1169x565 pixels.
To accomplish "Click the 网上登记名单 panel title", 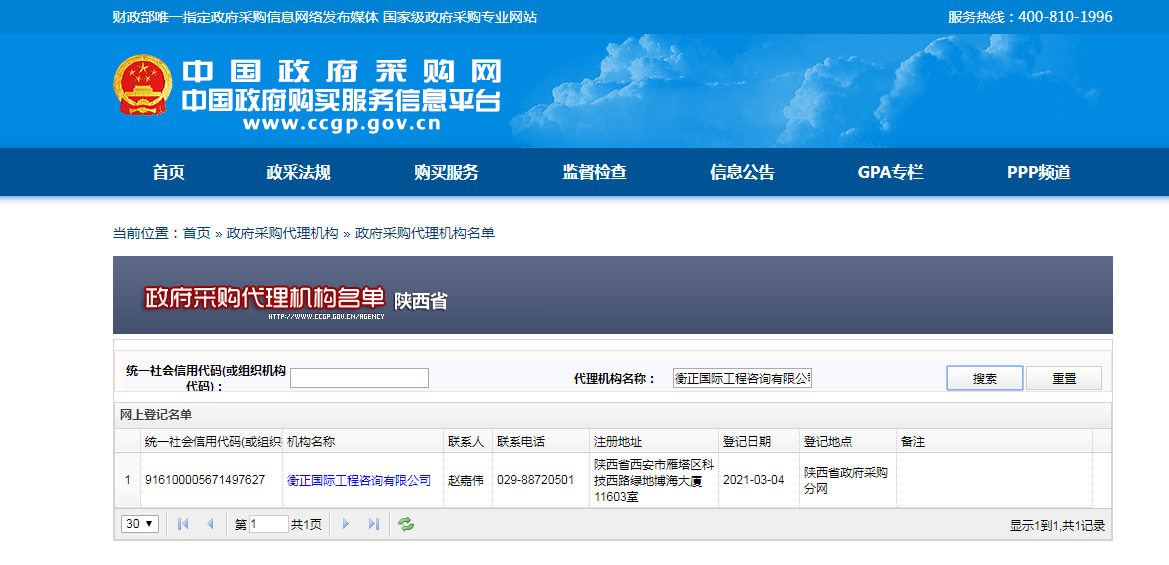I will 156,414.
